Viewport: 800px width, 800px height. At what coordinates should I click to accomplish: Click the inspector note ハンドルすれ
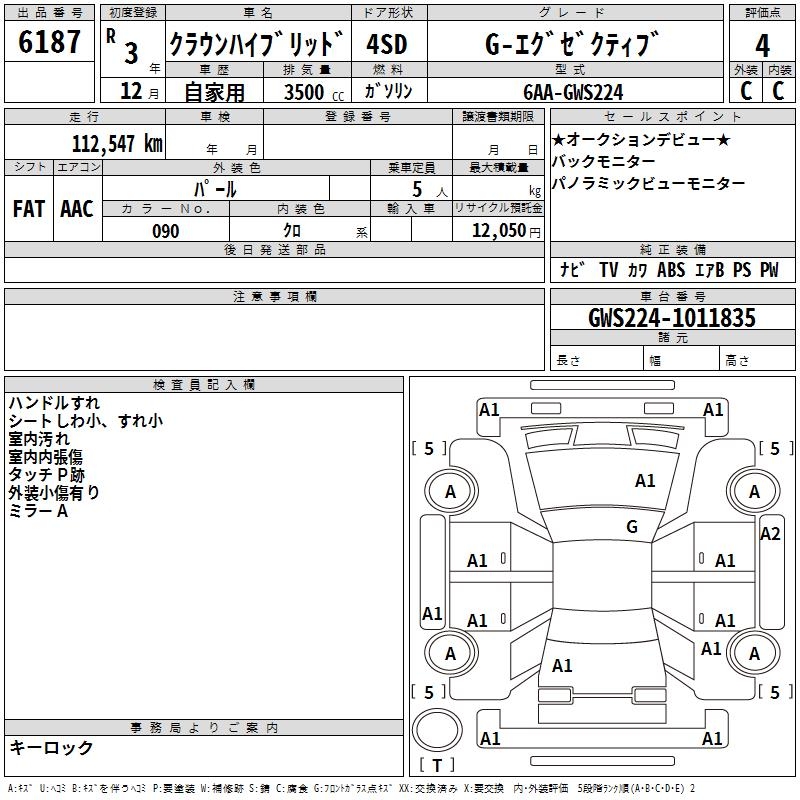pyautogui.click(x=54, y=403)
